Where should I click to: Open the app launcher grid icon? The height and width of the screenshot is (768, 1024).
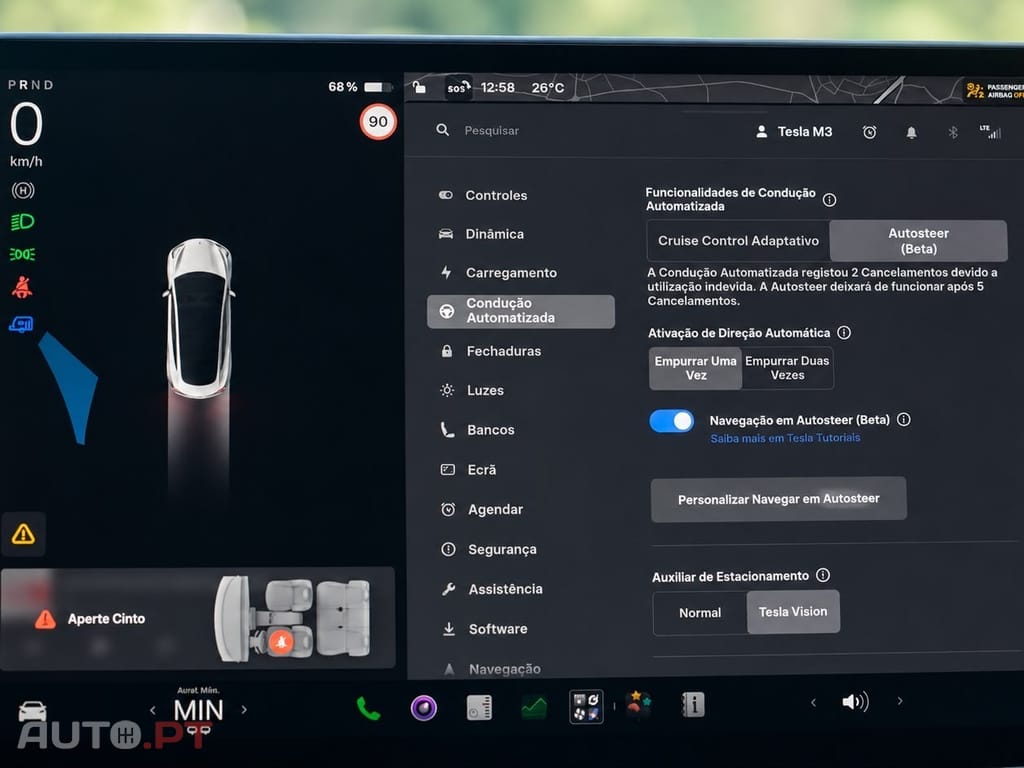(x=586, y=706)
